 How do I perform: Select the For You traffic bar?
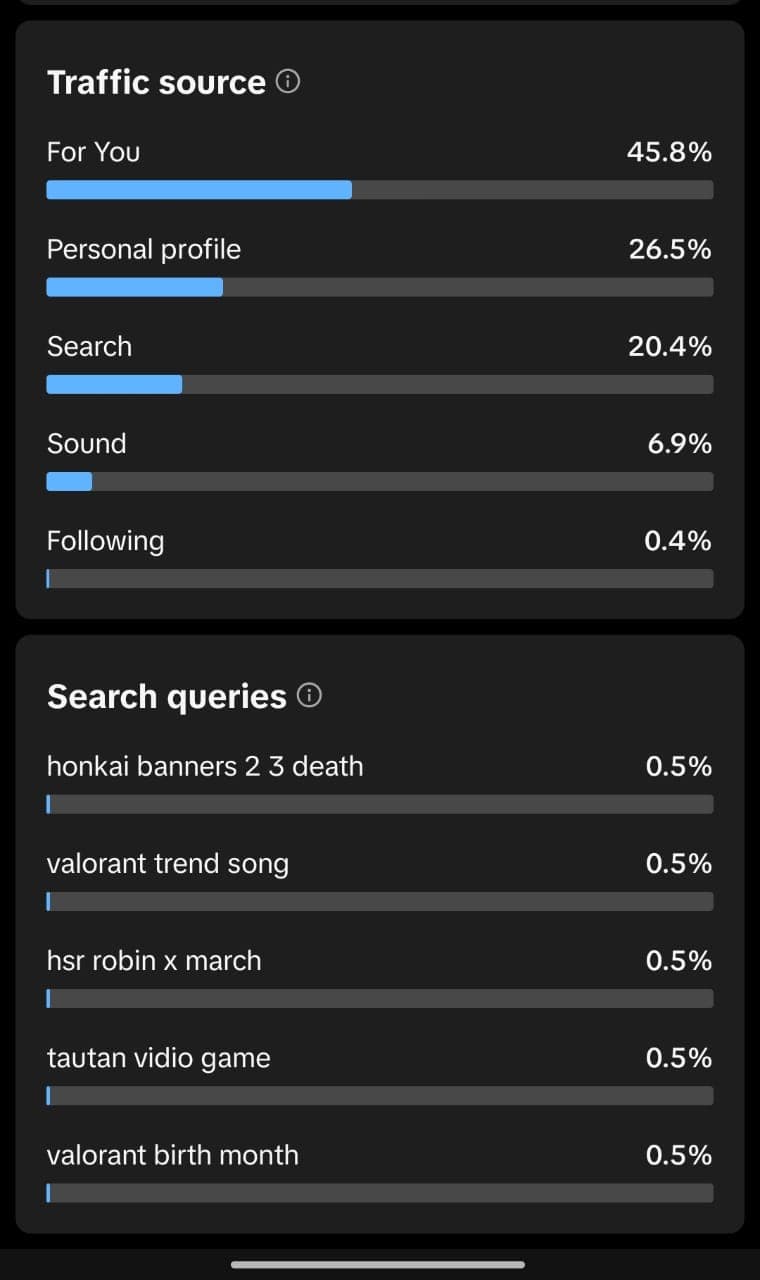coord(380,190)
